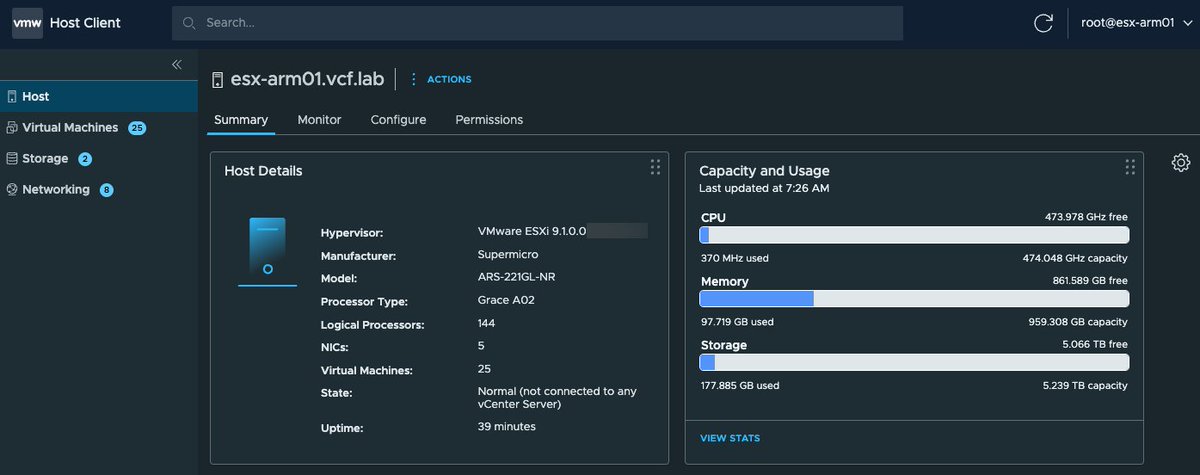The height and width of the screenshot is (475, 1200).
Task: Click the Manufacturer value Supermicro
Action: 507,255
